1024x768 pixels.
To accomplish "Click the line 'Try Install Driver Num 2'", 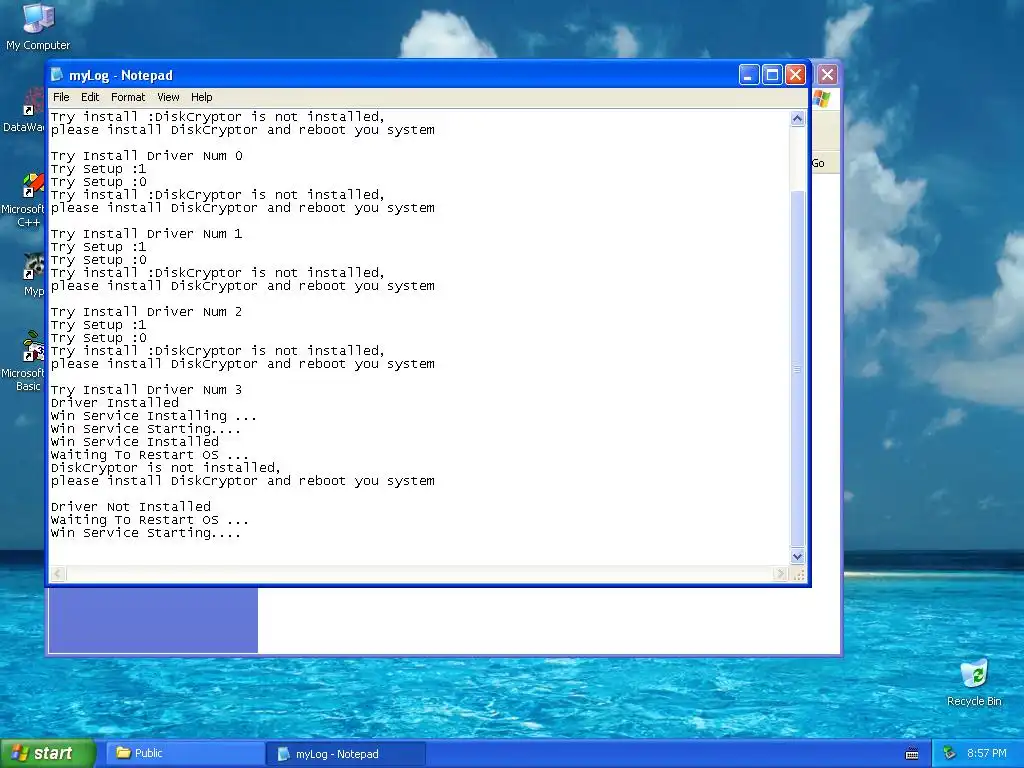I will tap(146, 312).
